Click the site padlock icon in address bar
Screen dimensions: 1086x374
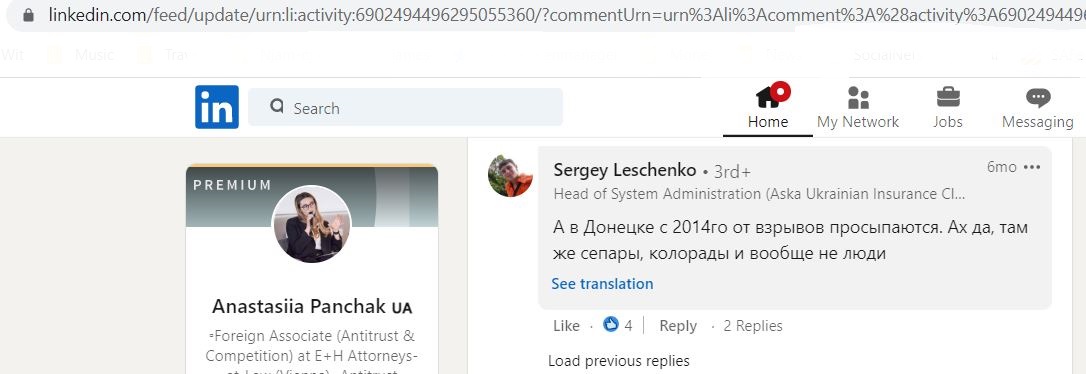click(x=28, y=15)
